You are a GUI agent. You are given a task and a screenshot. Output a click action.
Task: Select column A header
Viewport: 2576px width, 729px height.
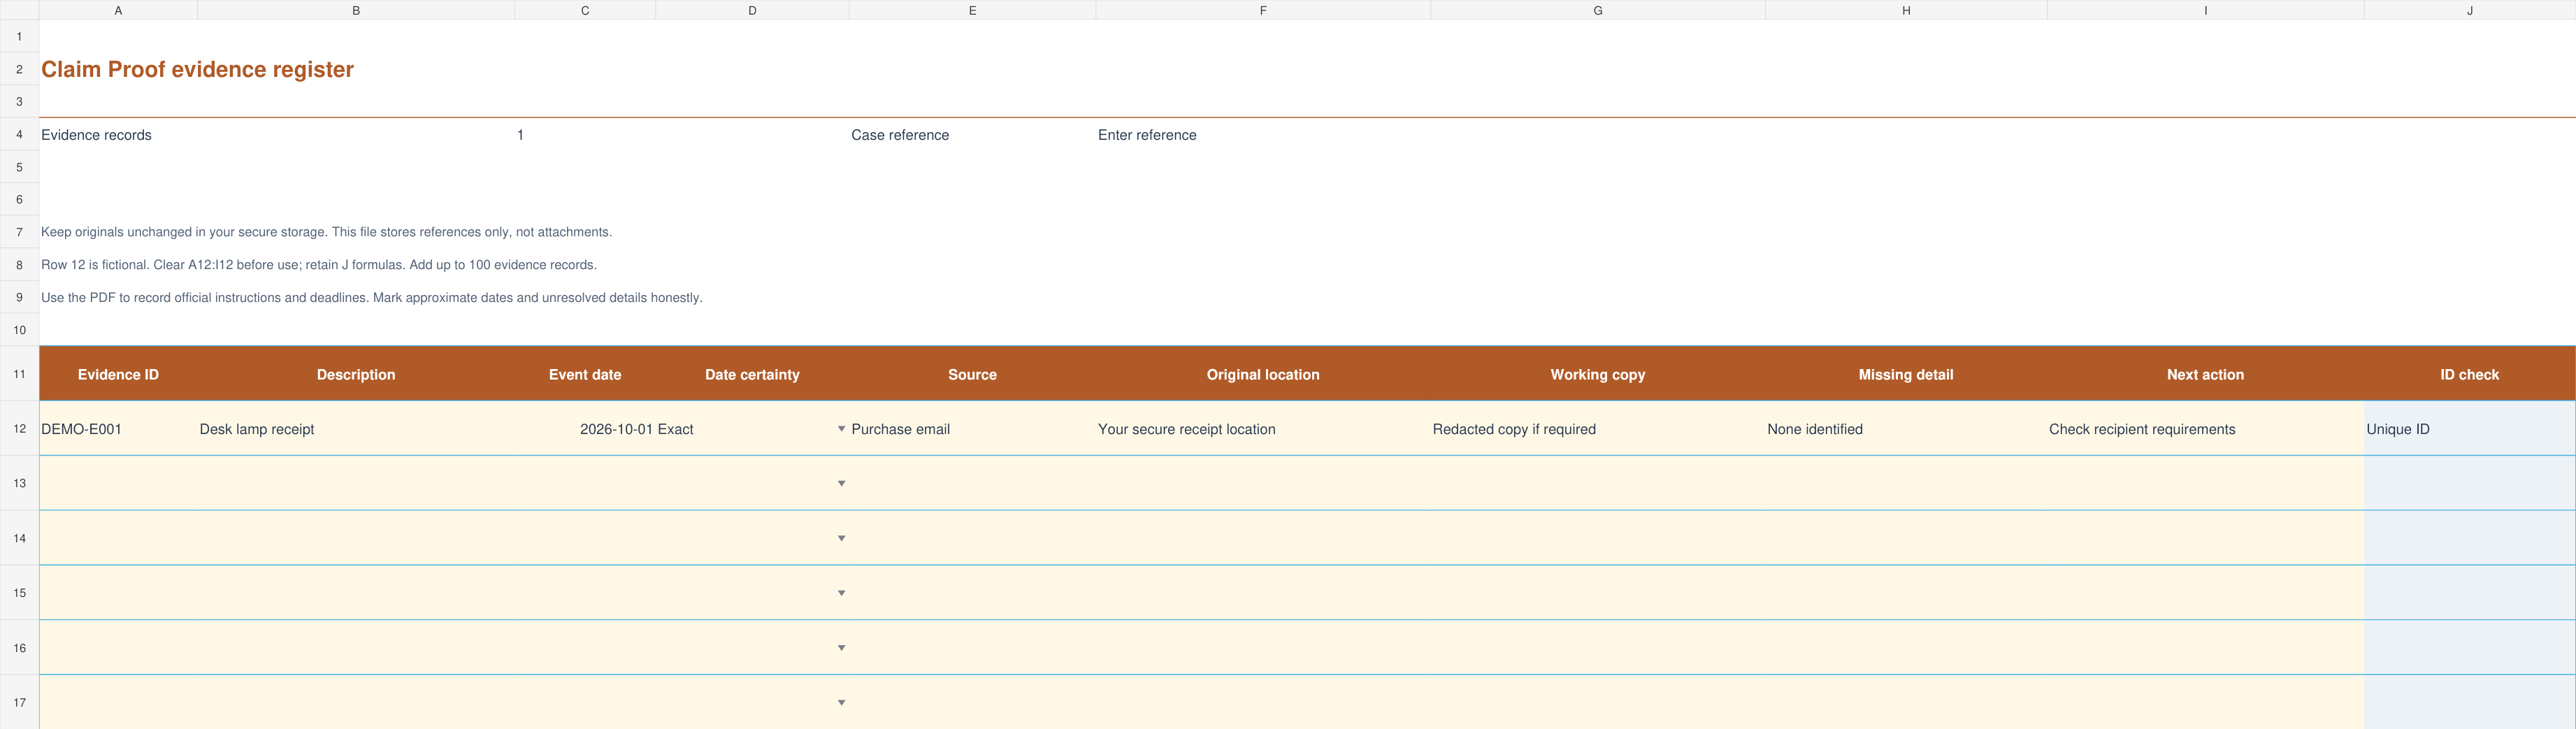click(118, 10)
